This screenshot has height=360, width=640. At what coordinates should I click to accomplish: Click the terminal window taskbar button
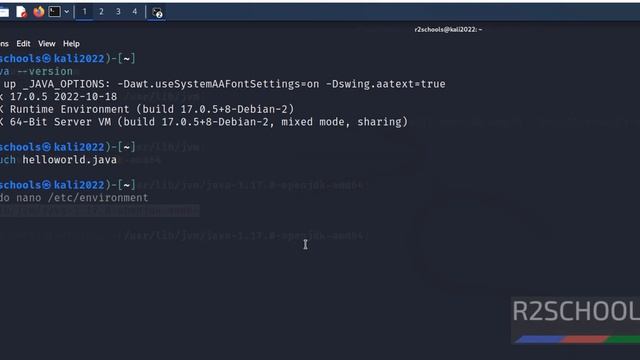click(157, 12)
